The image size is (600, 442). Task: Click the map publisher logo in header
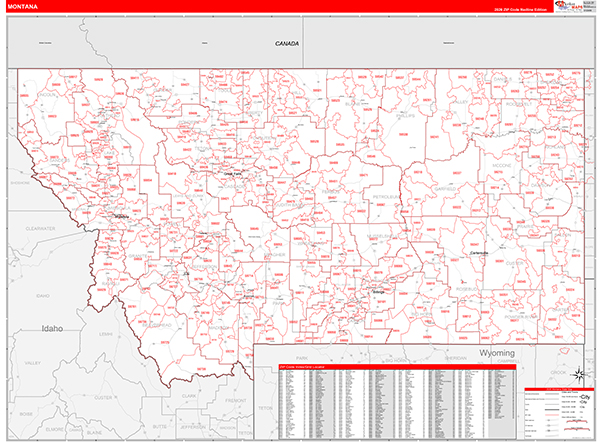click(x=569, y=7)
